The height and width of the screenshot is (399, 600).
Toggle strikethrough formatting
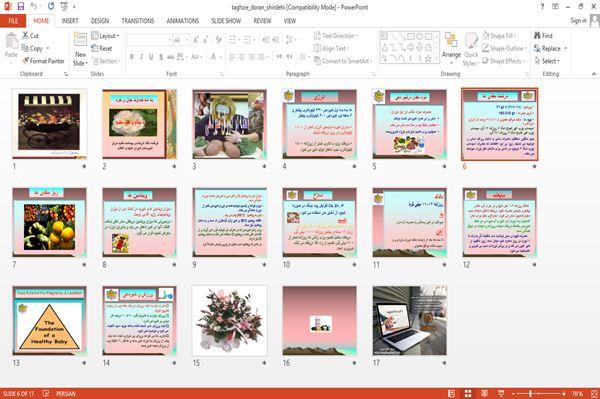170,57
